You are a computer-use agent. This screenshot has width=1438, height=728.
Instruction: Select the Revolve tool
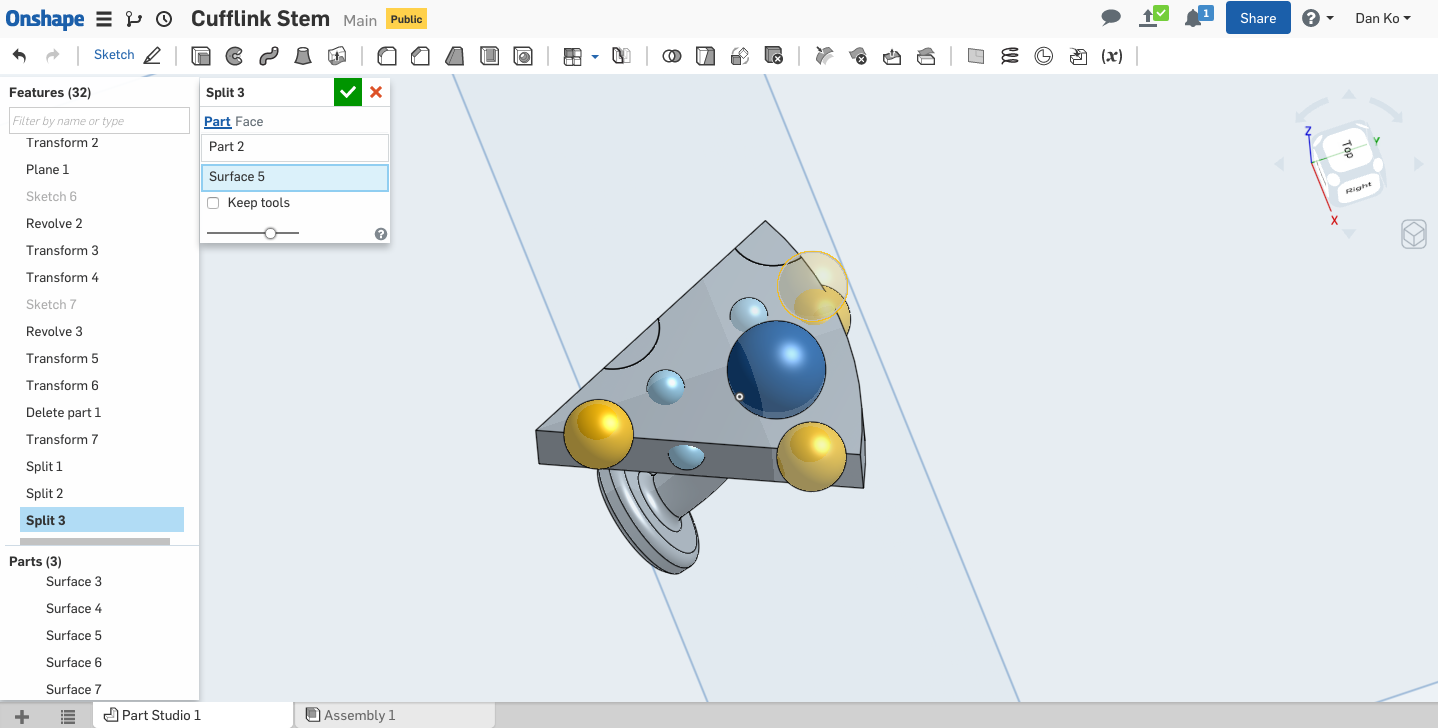tap(234, 56)
